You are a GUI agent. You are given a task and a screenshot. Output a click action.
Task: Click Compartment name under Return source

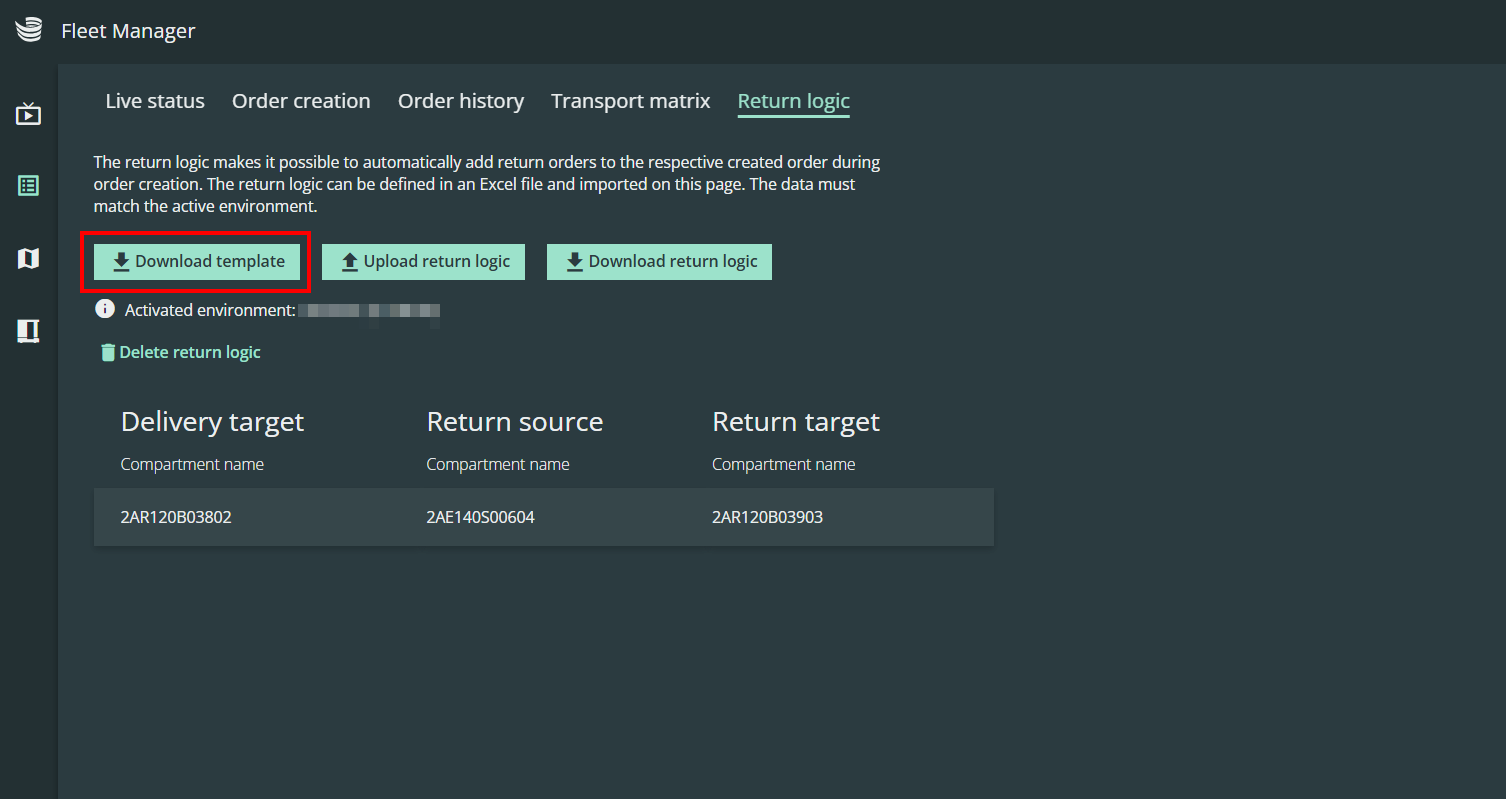498,464
